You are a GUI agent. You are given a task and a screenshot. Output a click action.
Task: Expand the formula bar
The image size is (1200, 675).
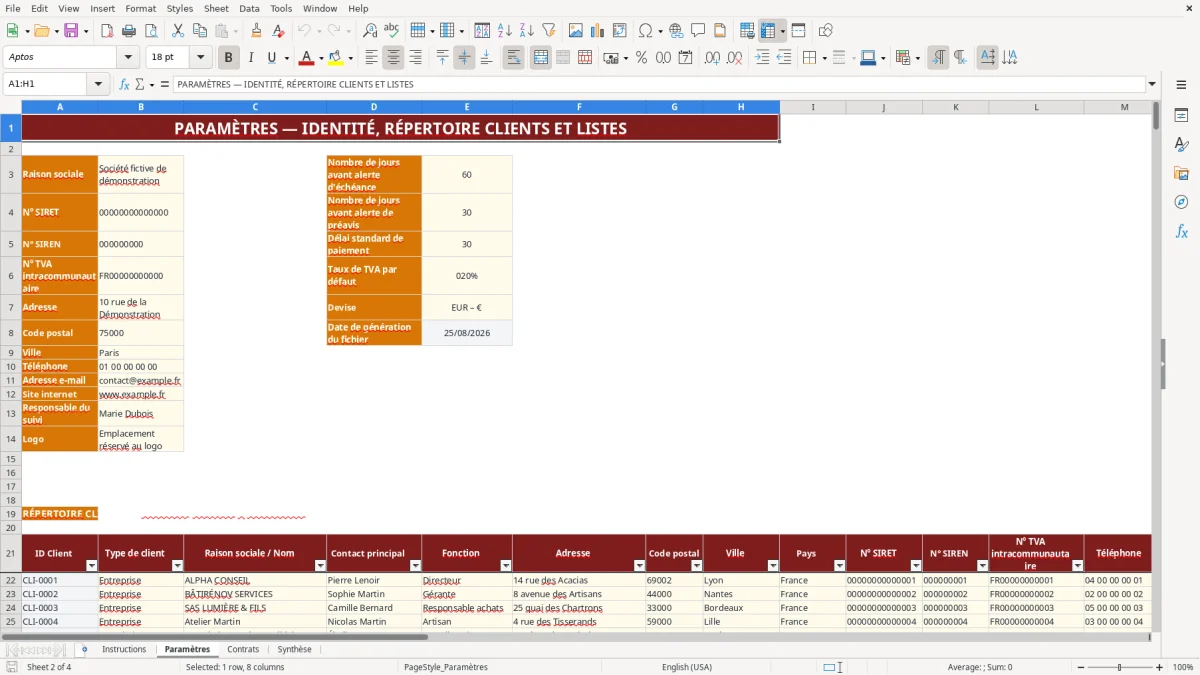pos(1152,84)
